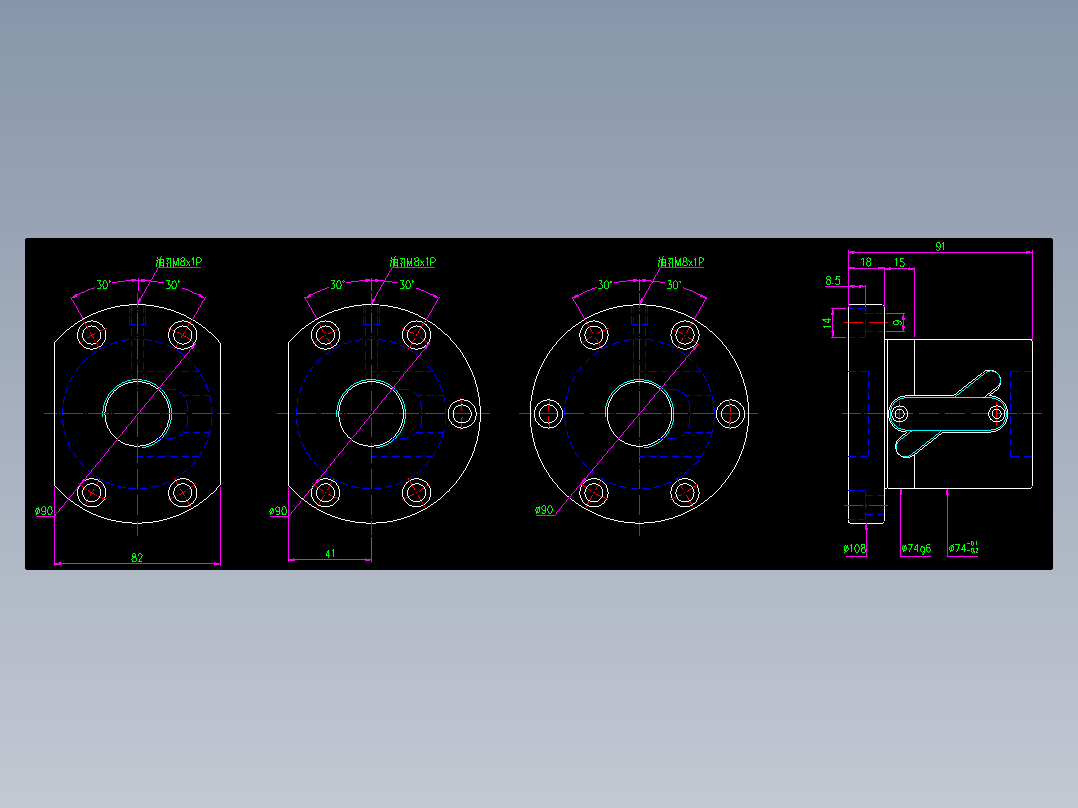Click the 18 dimension label on the side view
The height and width of the screenshot is (808, 1078).
866,263
